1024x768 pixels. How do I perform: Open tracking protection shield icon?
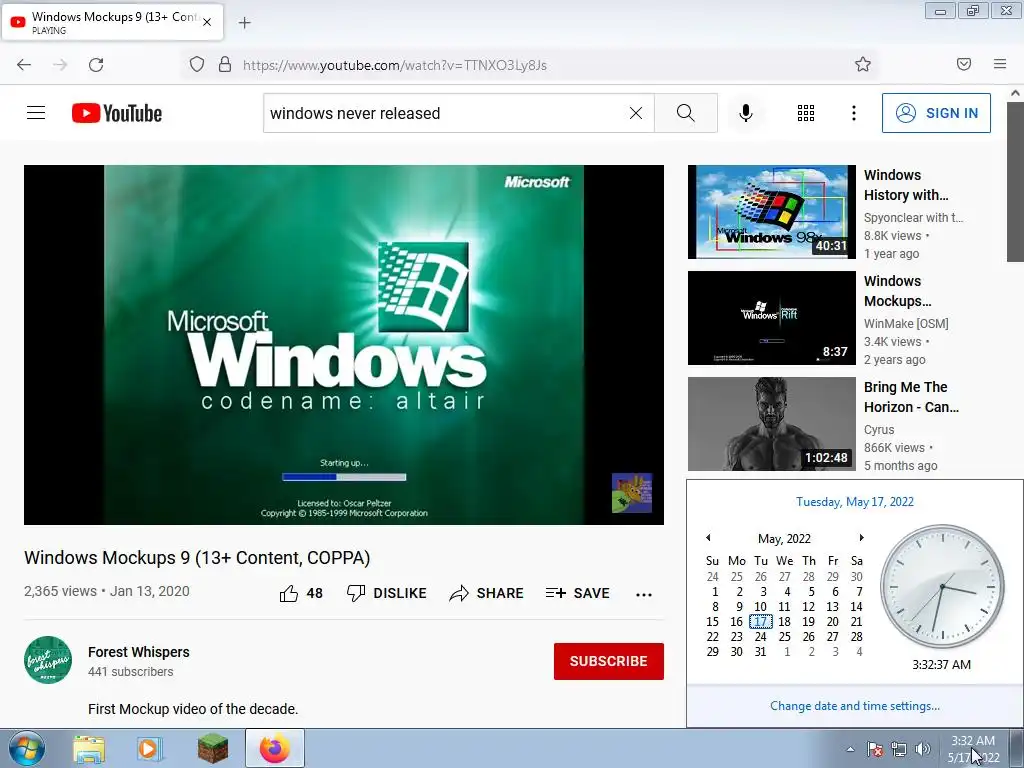pyautogui.click(x=197, y=65)
